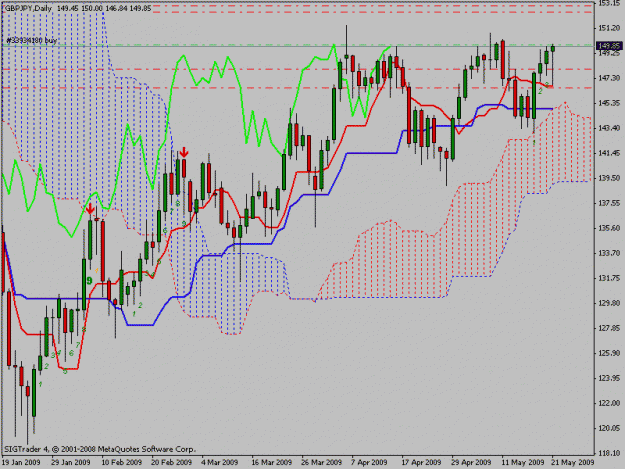Select the red down arrow near 141.45 level

click(184, 152)
